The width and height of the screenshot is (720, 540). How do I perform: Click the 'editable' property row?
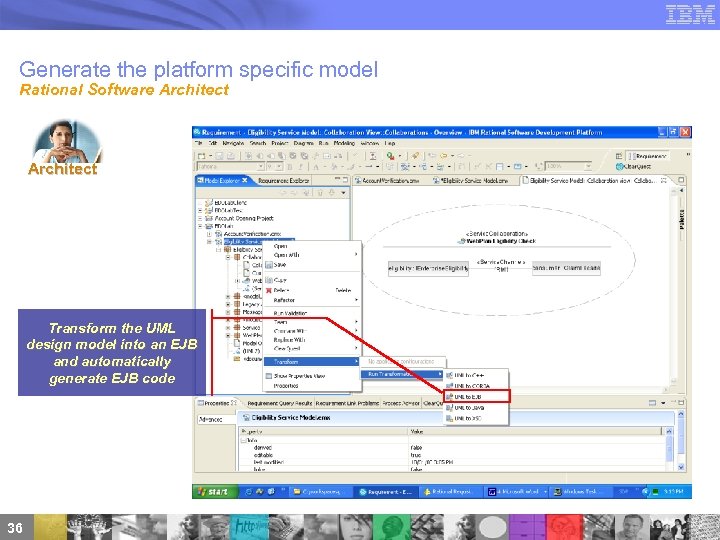click(452, 455)
